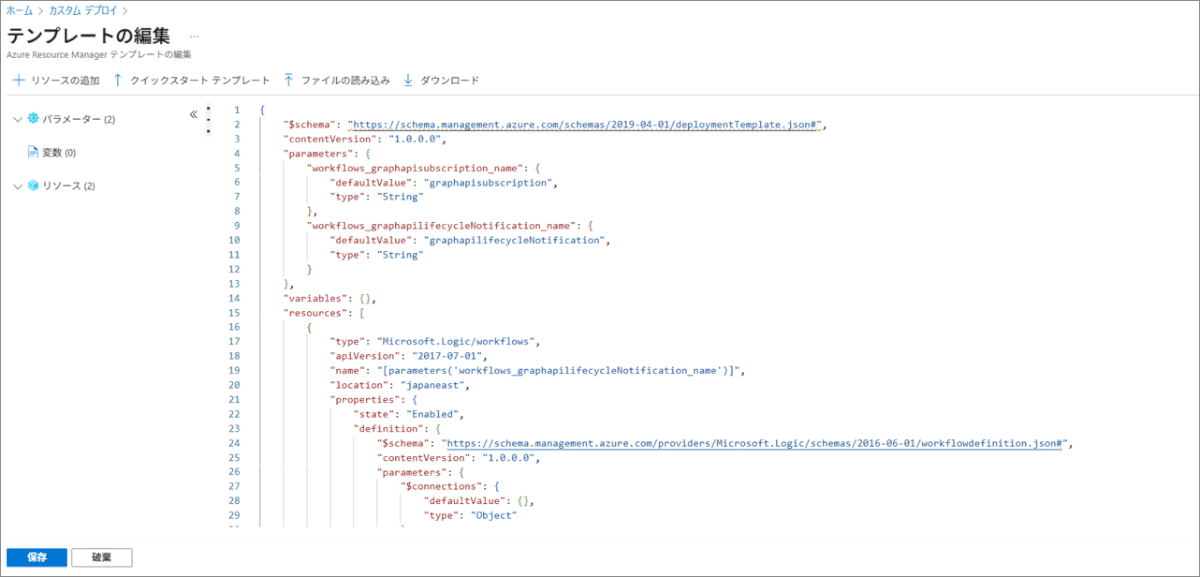The height and width of the screenshot is (577, 1200).
Task: Click the 保存 button
Action: 37,557
